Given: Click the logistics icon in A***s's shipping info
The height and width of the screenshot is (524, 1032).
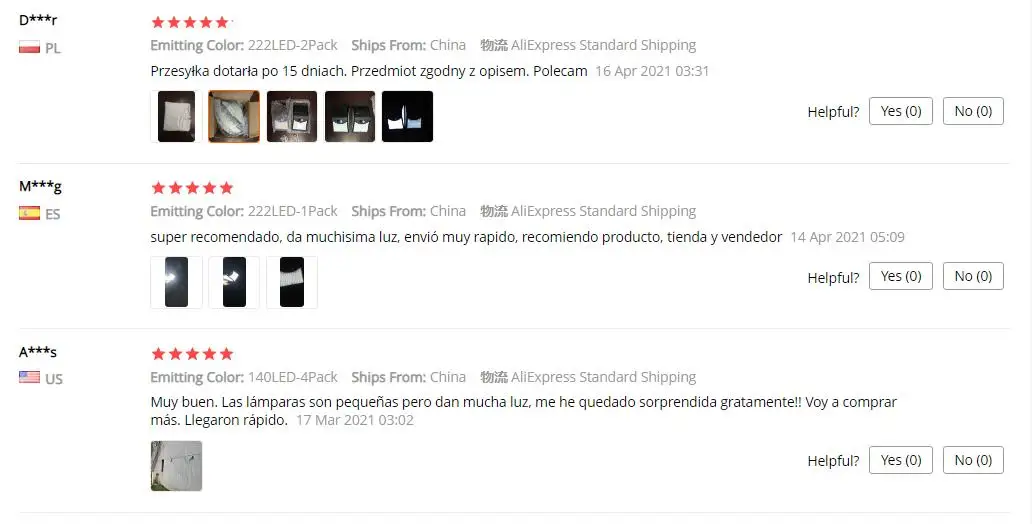Looking at the screenshot, I should [x=494, y=377].
